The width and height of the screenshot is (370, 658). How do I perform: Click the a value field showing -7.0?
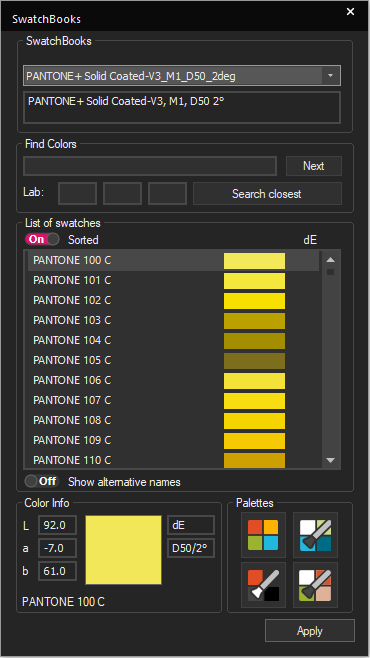click(57, 548)
